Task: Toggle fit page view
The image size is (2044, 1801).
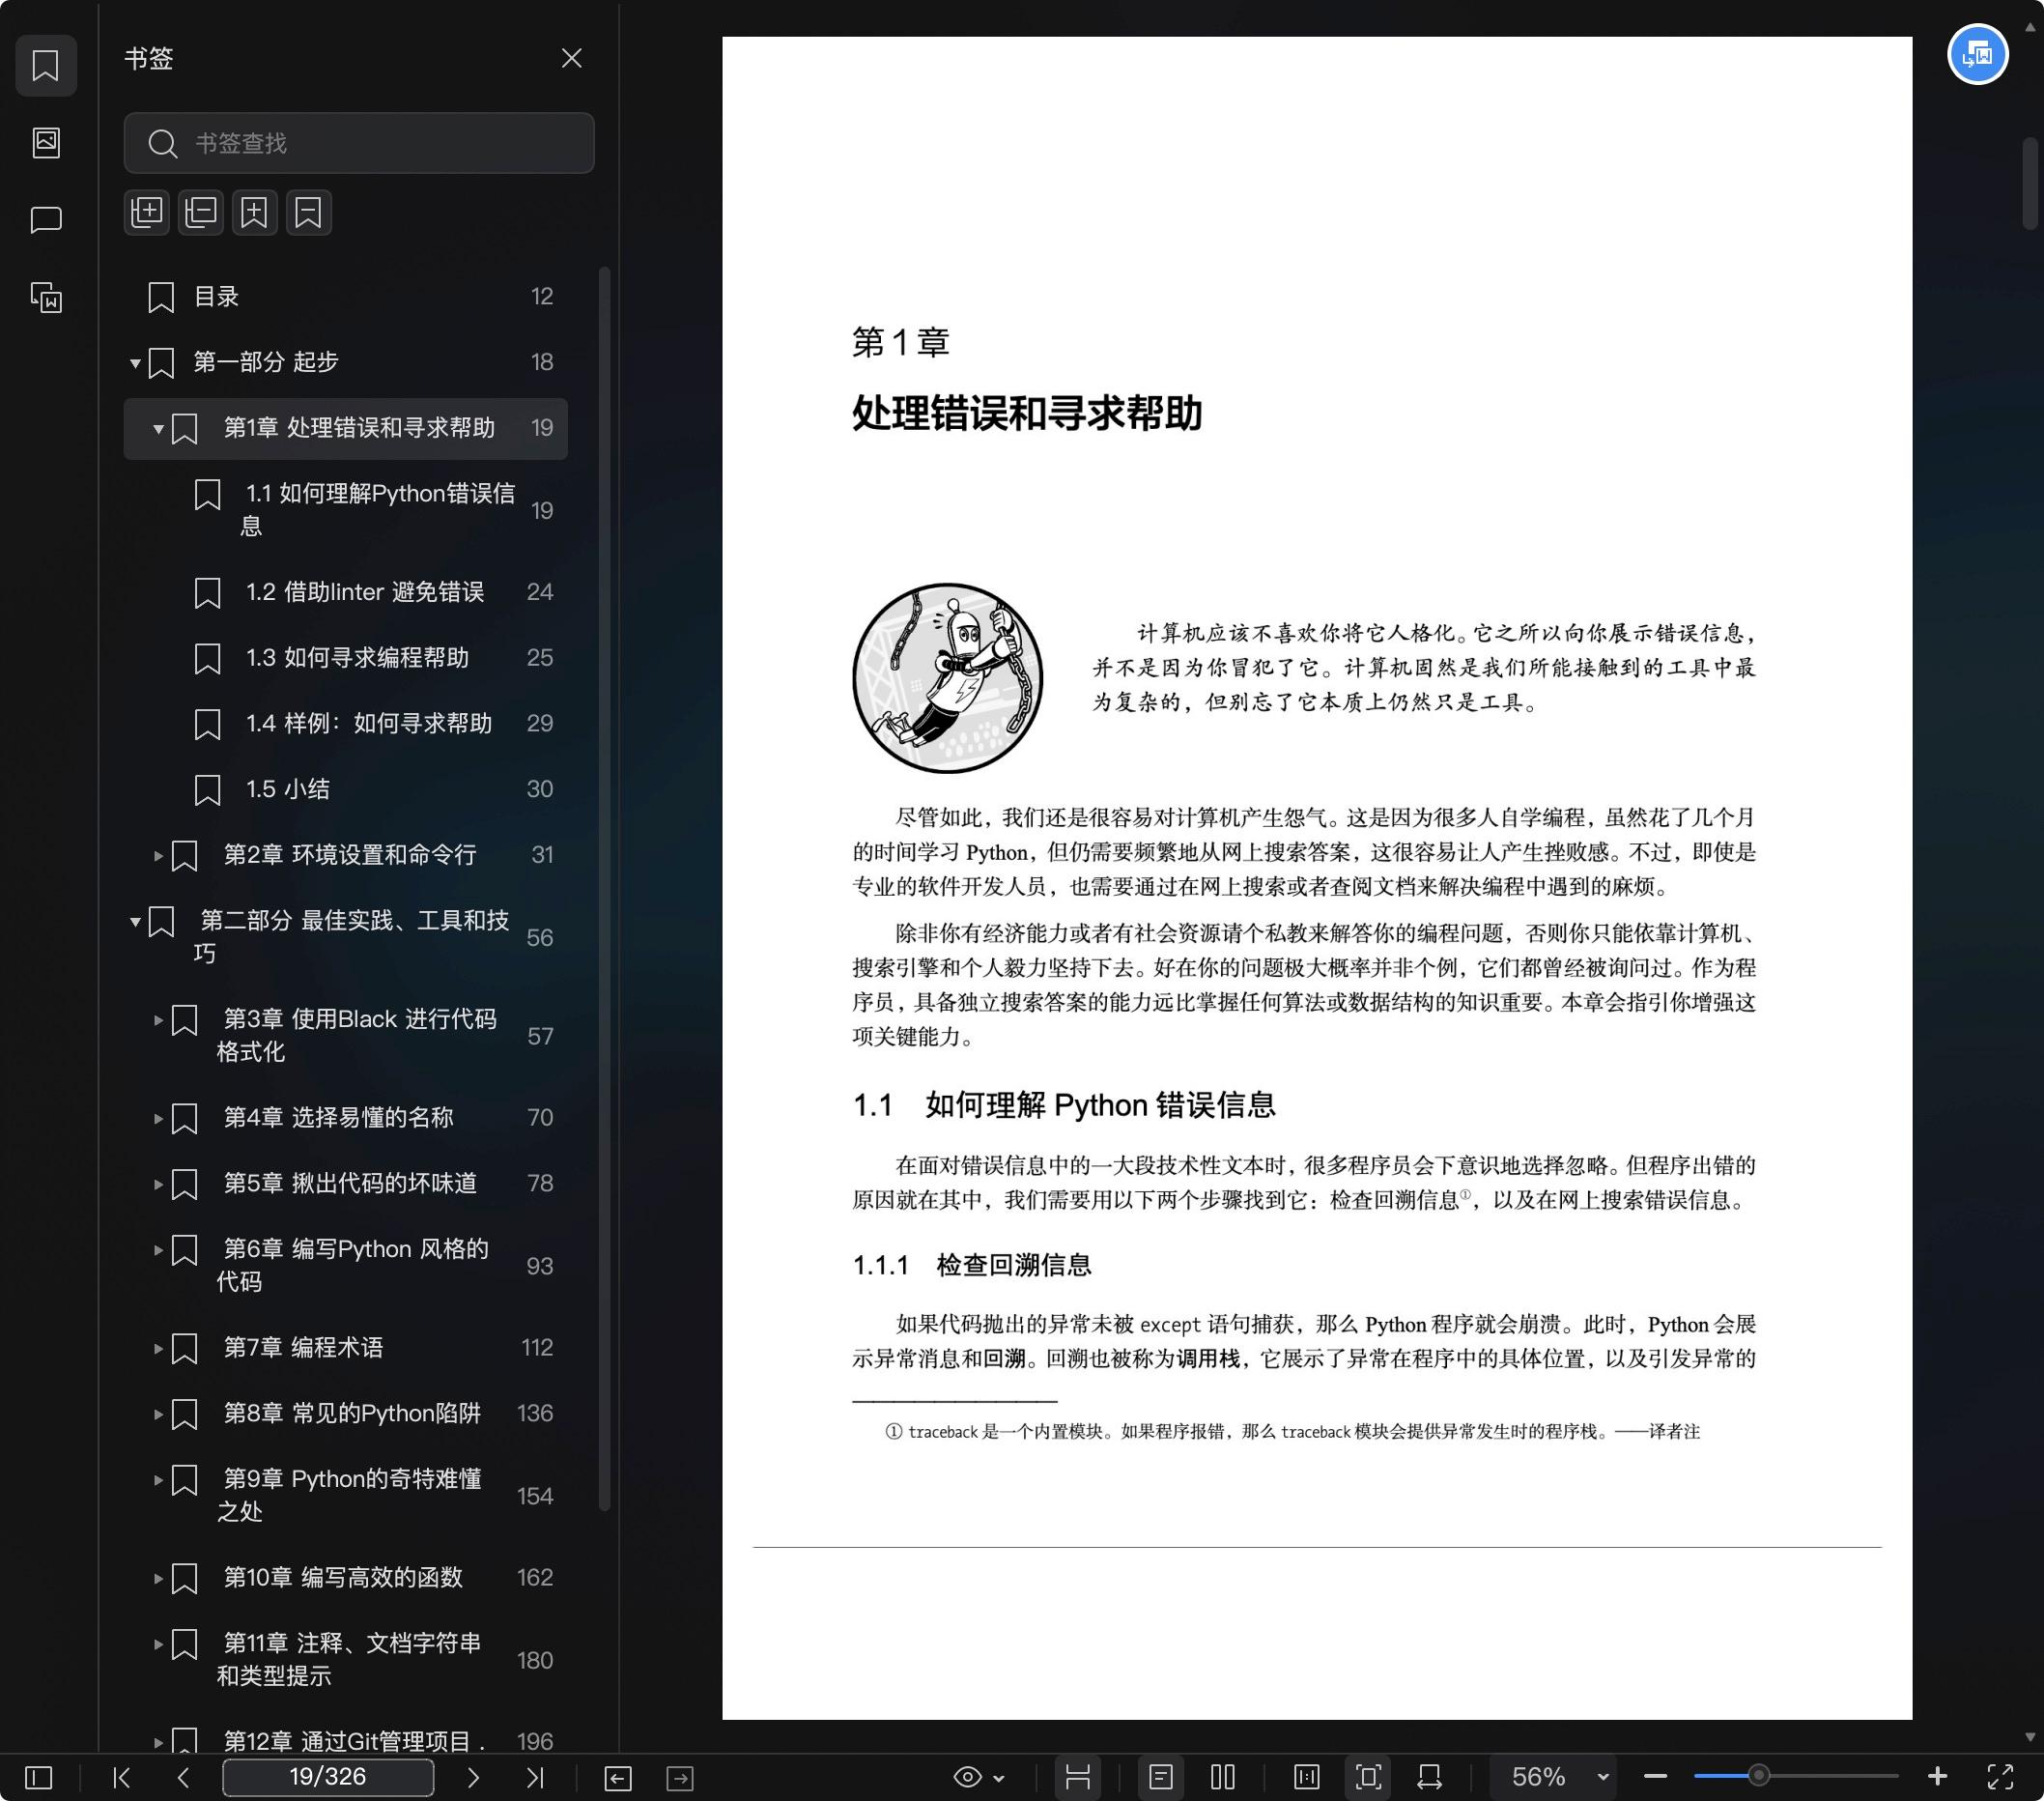Action: [1368, 1777]
